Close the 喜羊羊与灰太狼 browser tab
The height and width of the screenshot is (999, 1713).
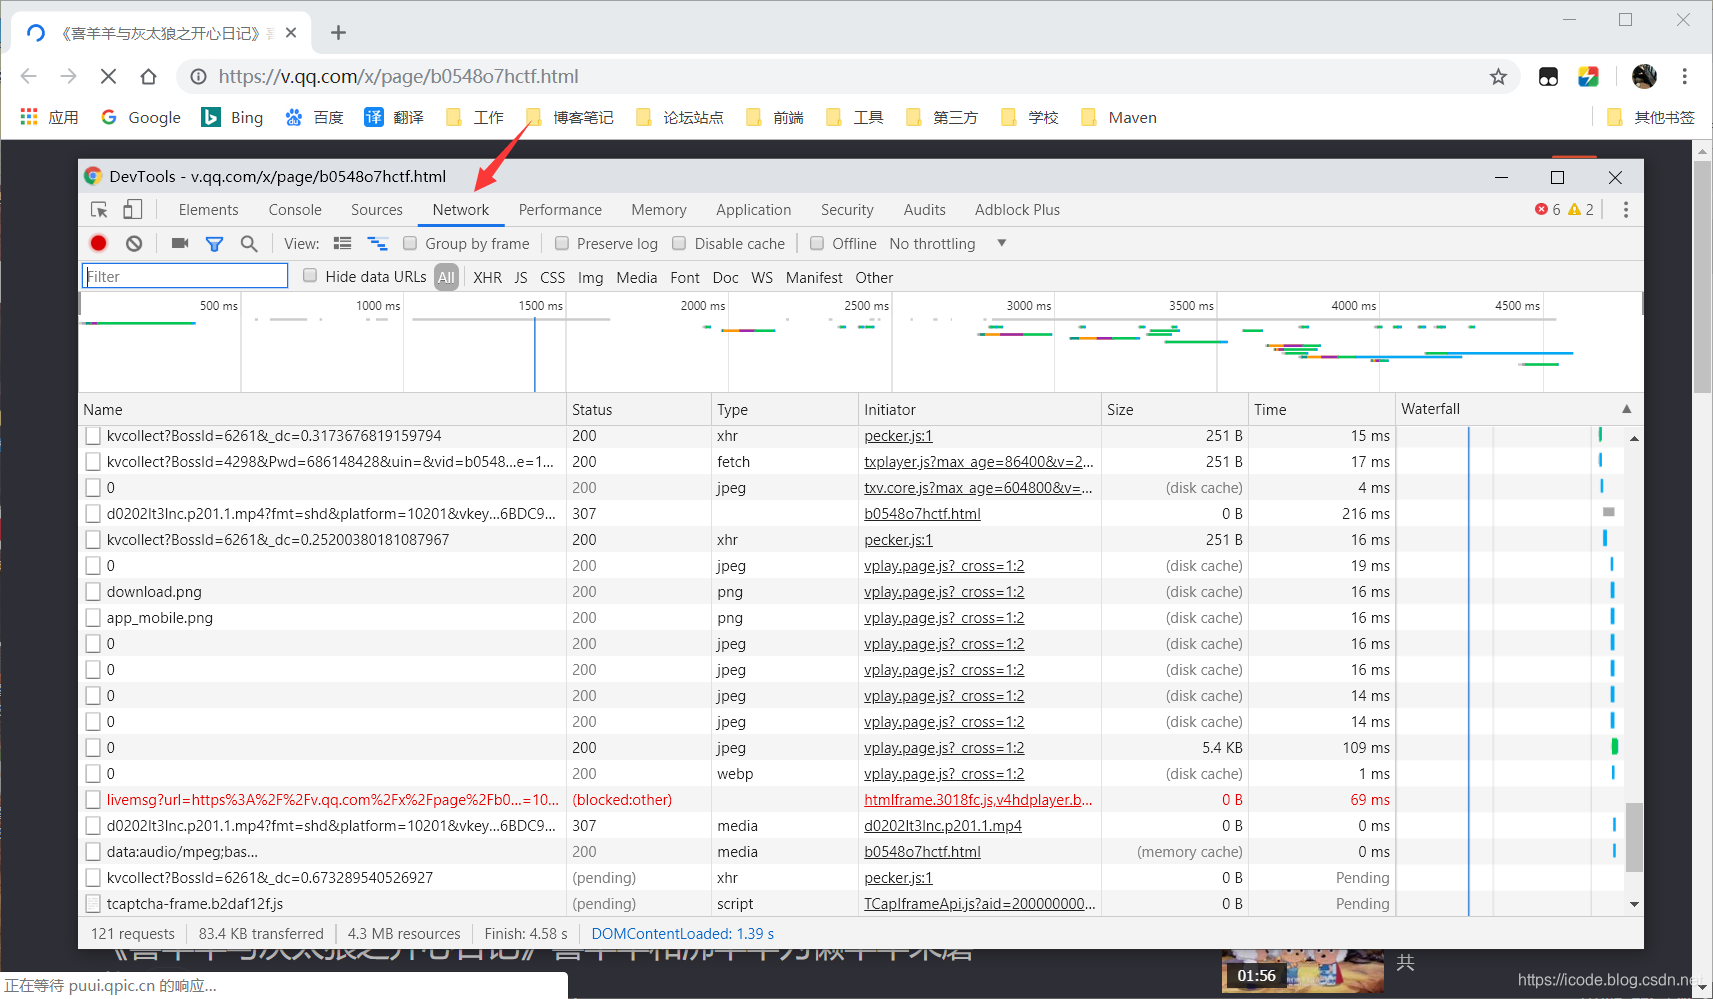(x=291, y=33)
